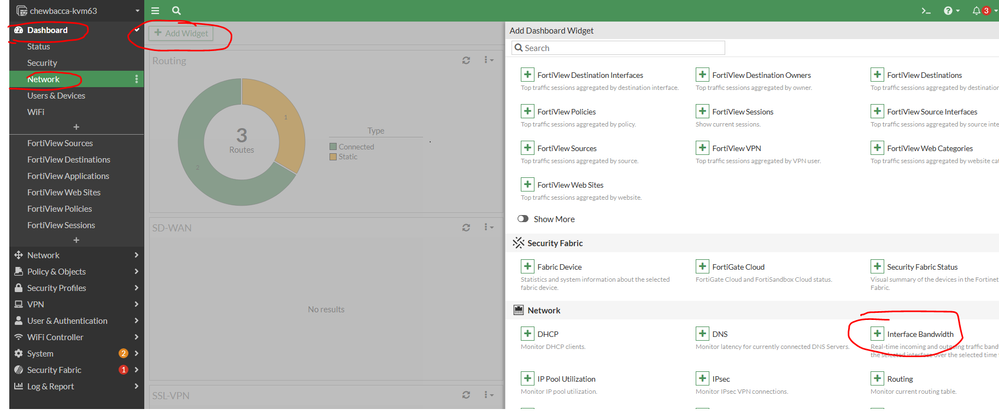The height and width of the screenshot is (412, 999).
Task: Click the Connected legend color swatch
Action: (333, 147)
